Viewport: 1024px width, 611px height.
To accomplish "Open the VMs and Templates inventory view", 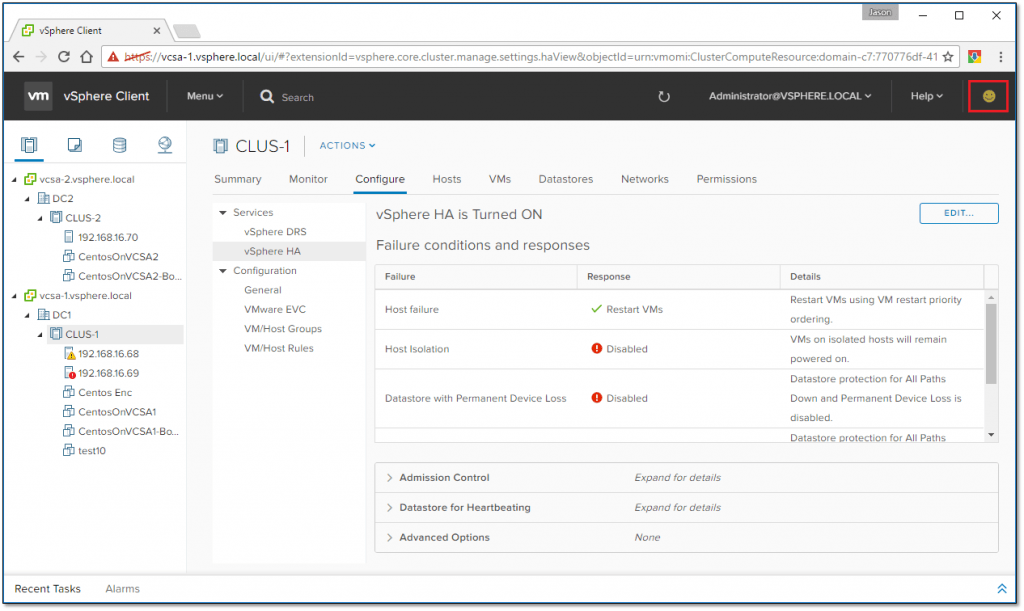I will 74,145.
